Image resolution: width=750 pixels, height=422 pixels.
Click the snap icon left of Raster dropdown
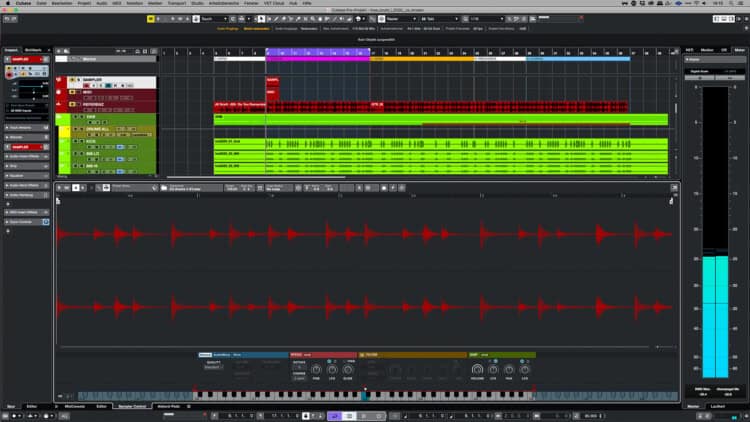381,19
